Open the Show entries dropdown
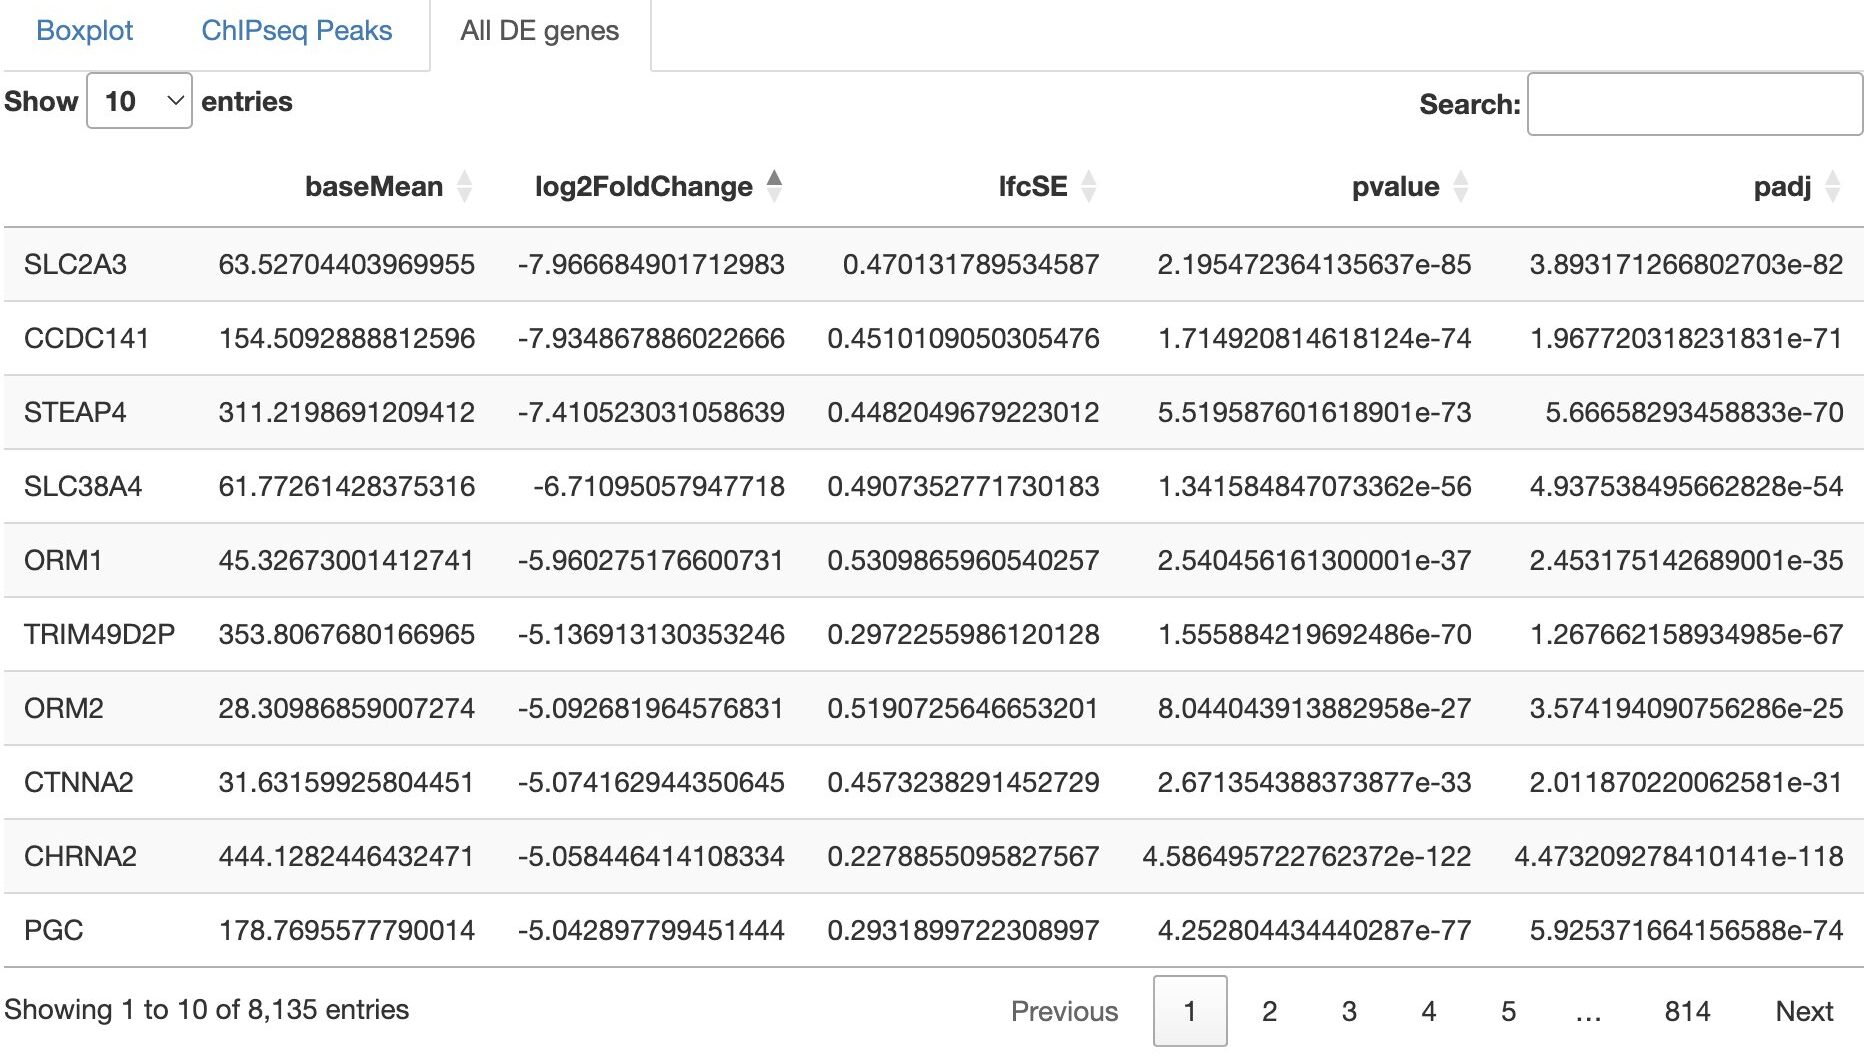 [139, 101]
